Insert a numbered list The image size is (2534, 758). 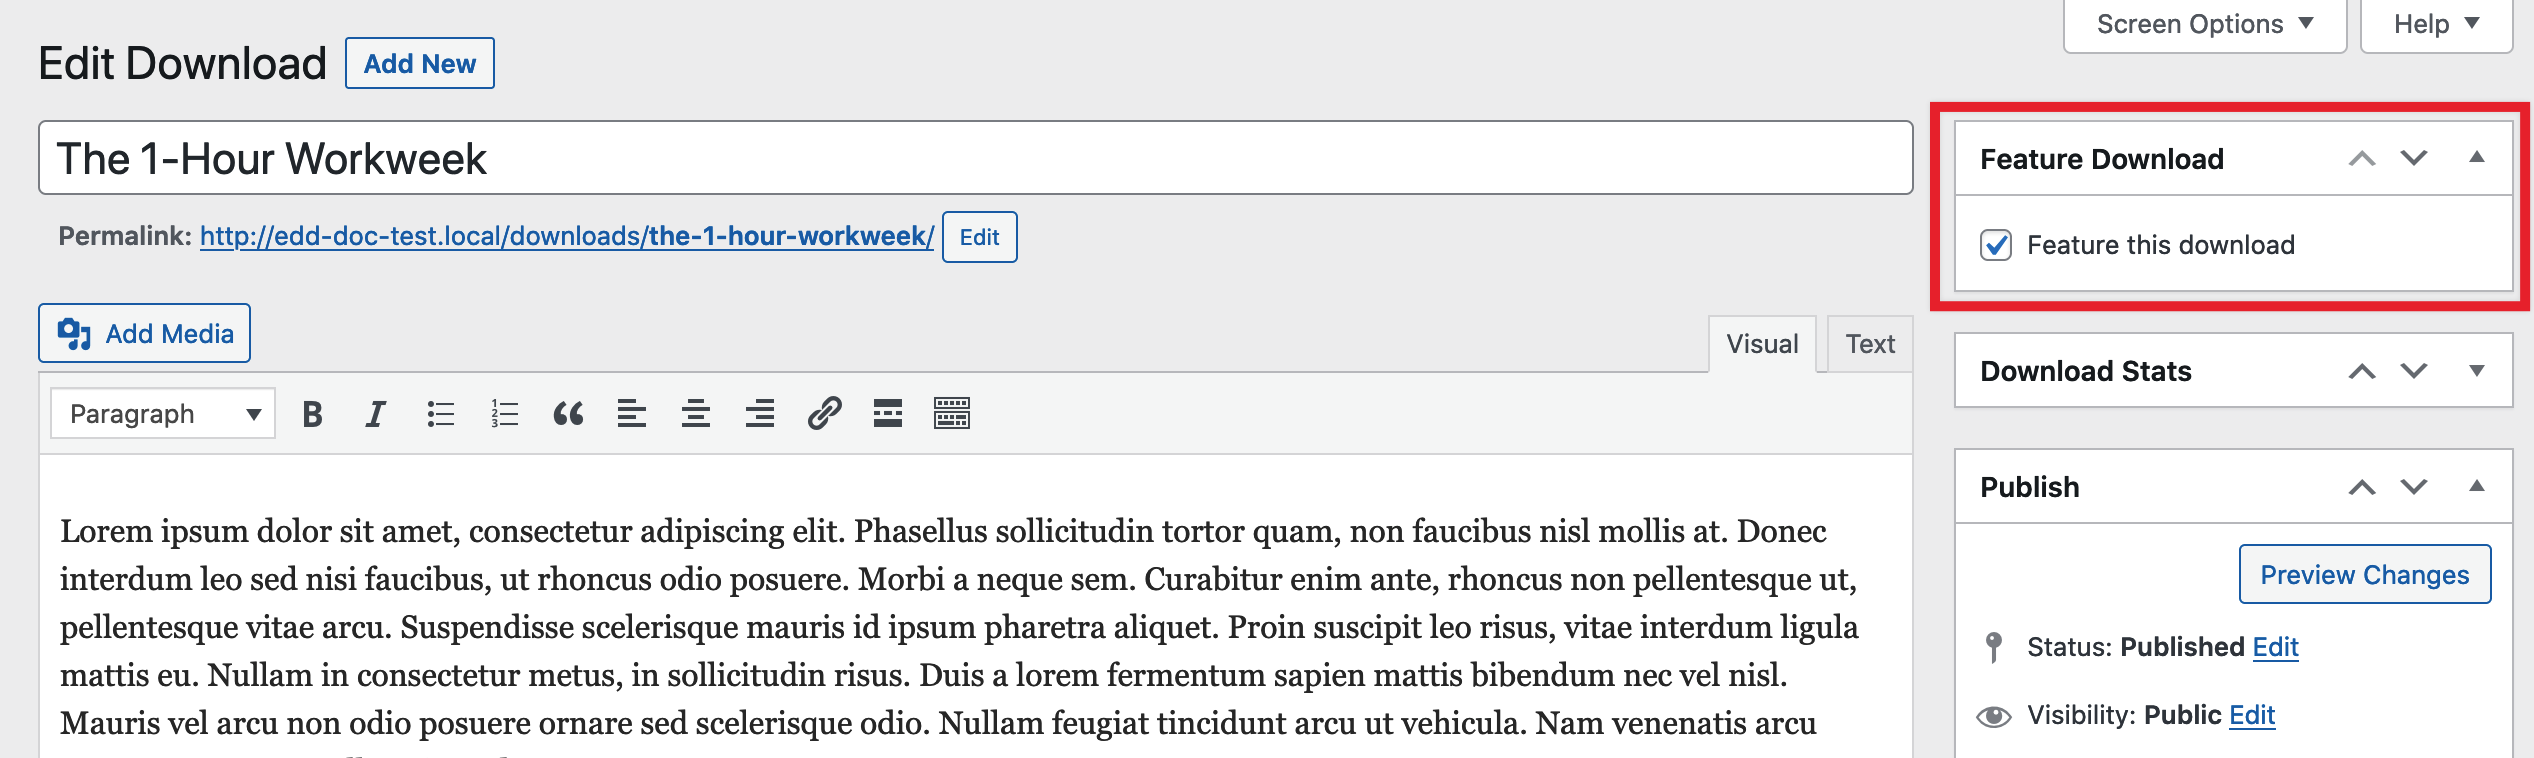tap(505, 414)
